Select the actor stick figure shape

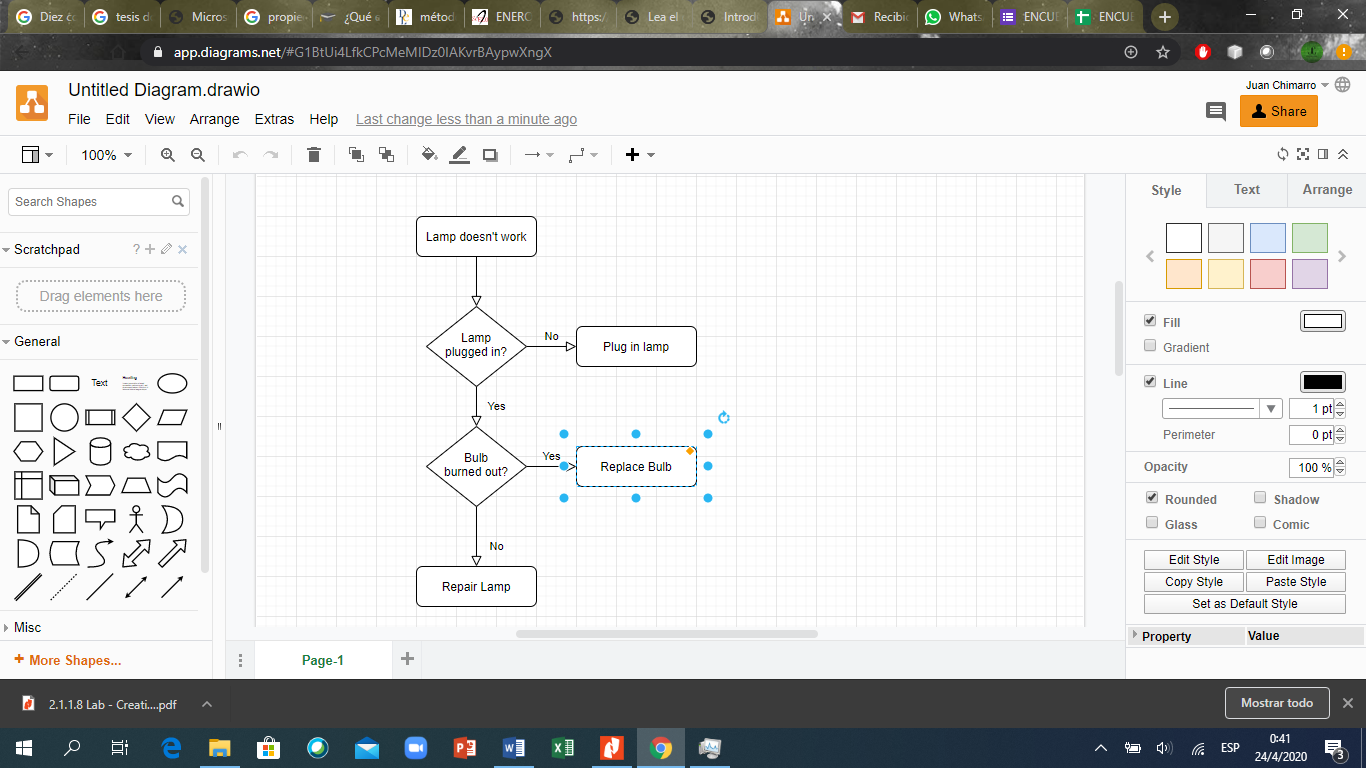136,519
